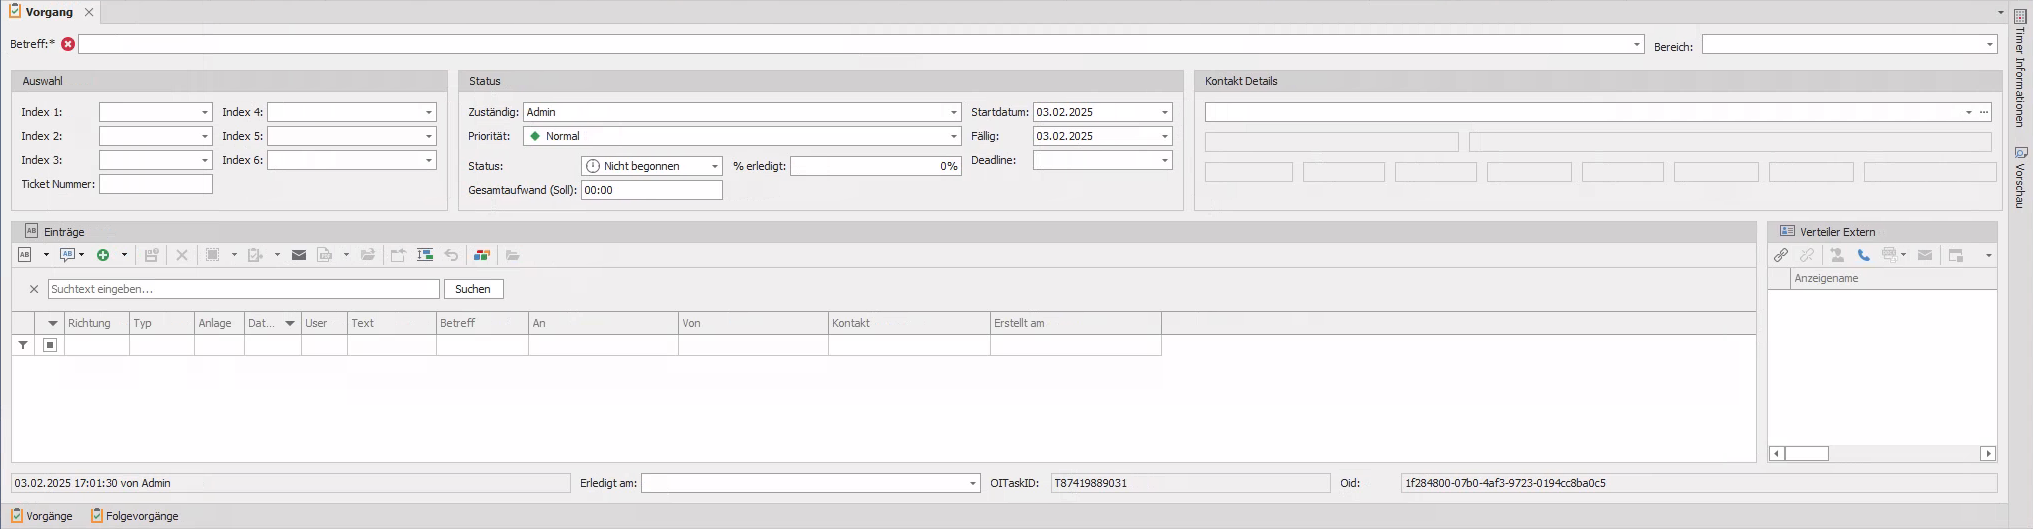Viewport: 2033px width, 529px height.
Task: Click the row height icon in Einträge toolbar
Action: click(x=425, y=255)
